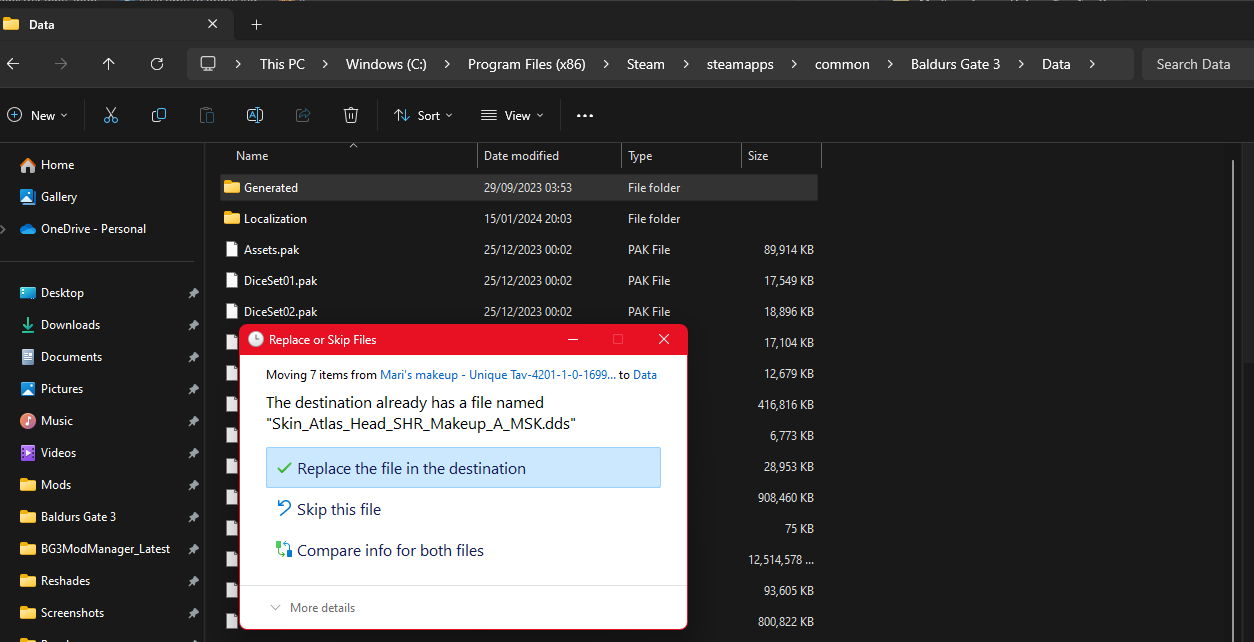Viewport: 1254px width, 642px height.
Task: Open the View options dropdown
Action: point(511,115)
